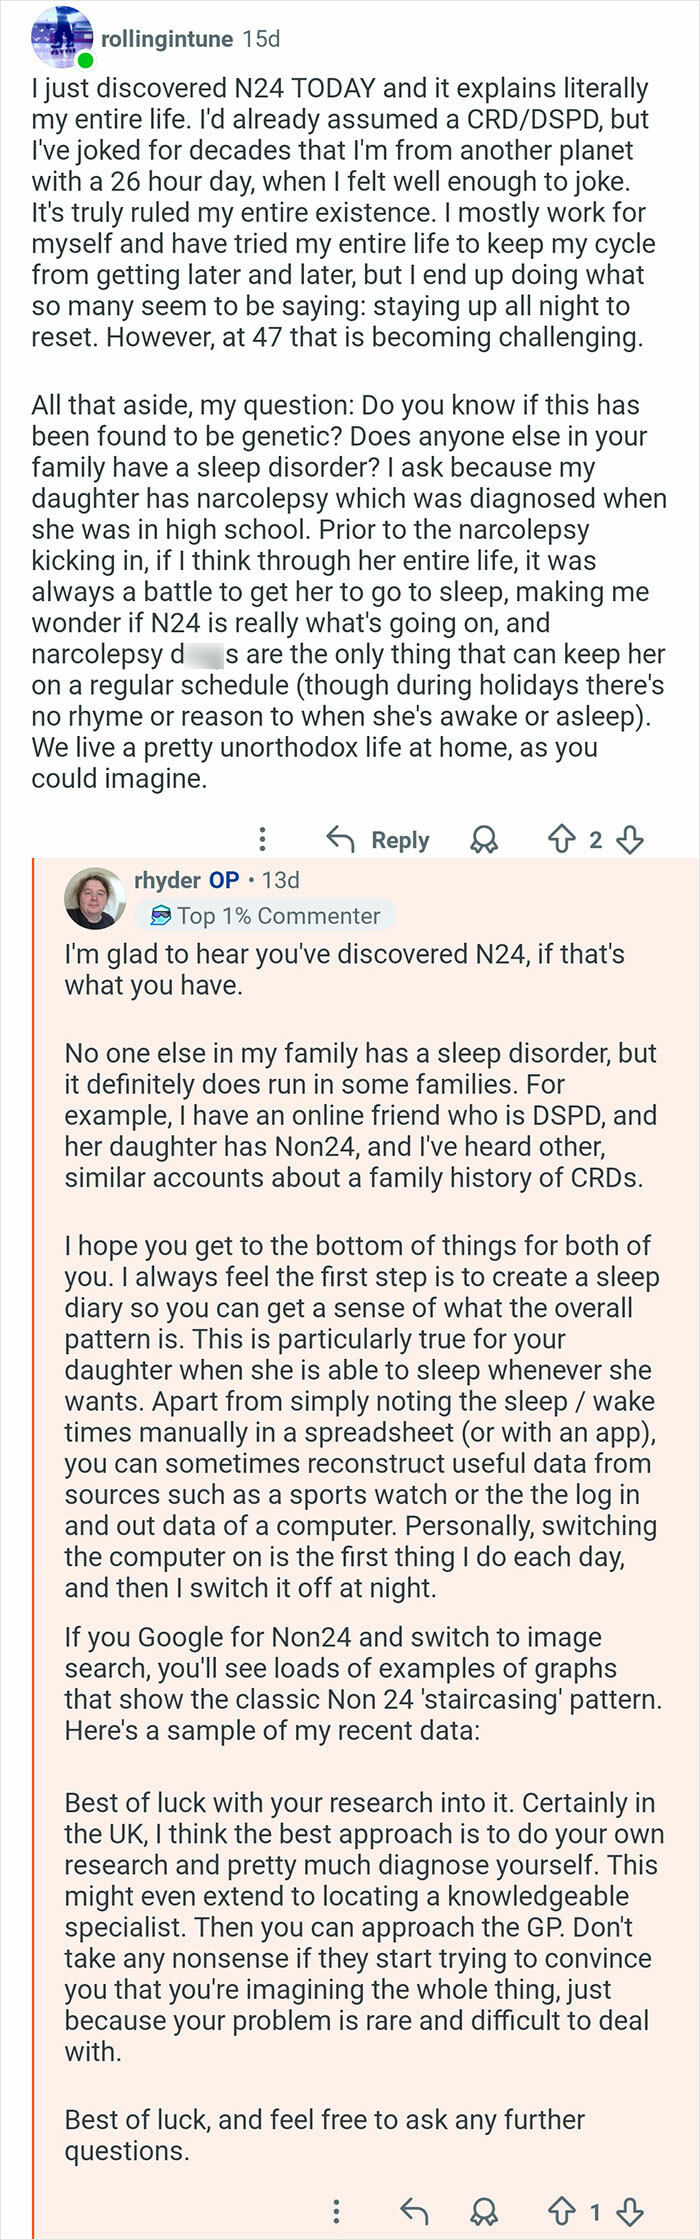Open the three-dot menu on rollingintune's comment
Image resolution: width=700 pixels, height=2240 pixels.
pyautogui.click(x=262, y=840)
